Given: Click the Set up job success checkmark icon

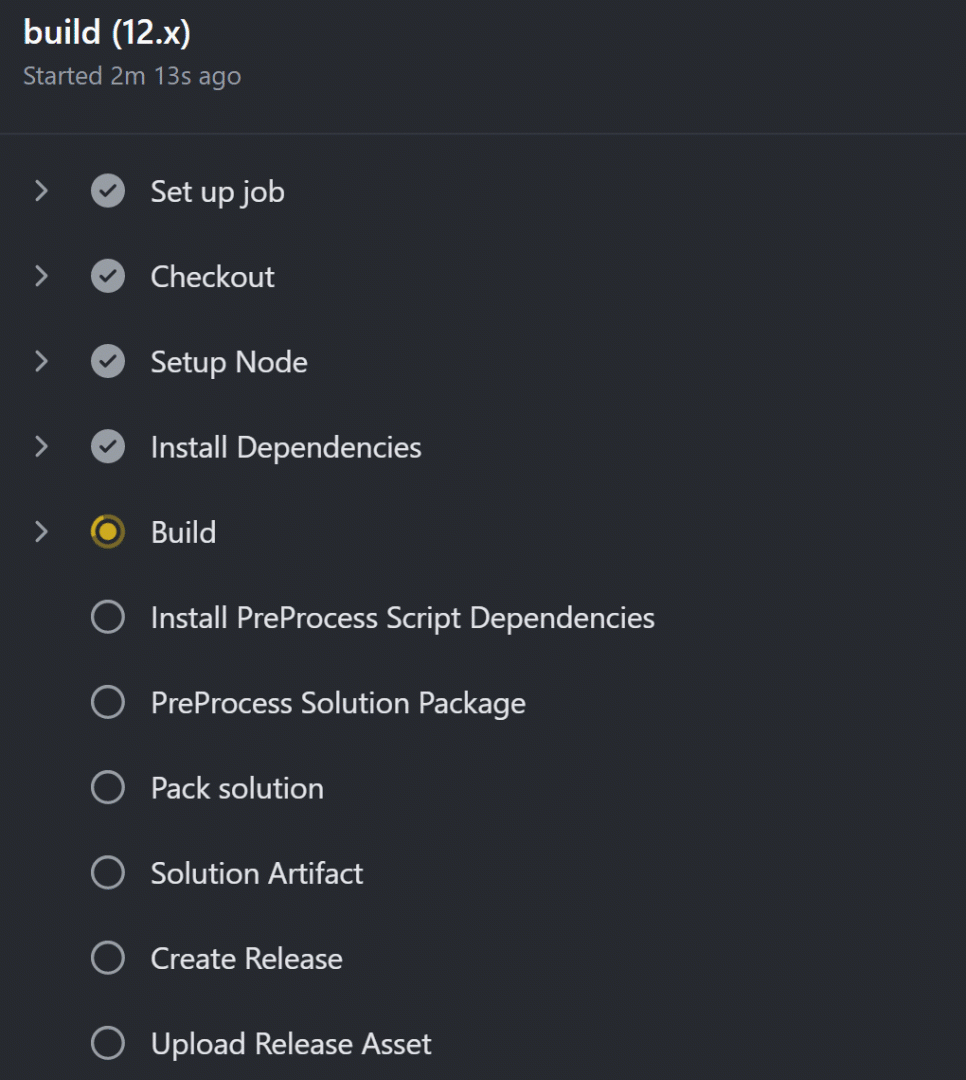Looking at the screenshot, I should [x=108, y=191].
